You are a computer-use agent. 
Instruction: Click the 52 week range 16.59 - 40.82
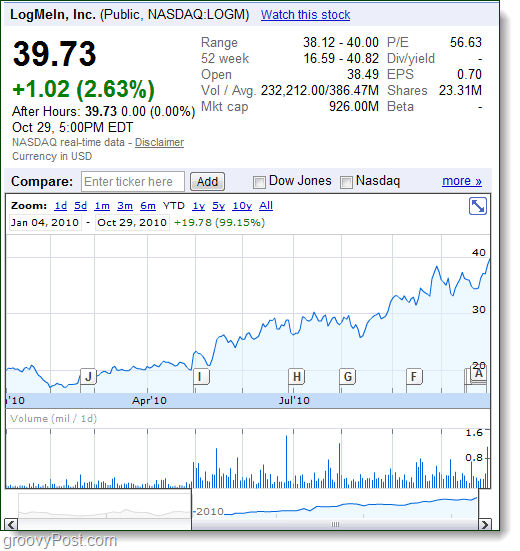(x=341, y=58)
